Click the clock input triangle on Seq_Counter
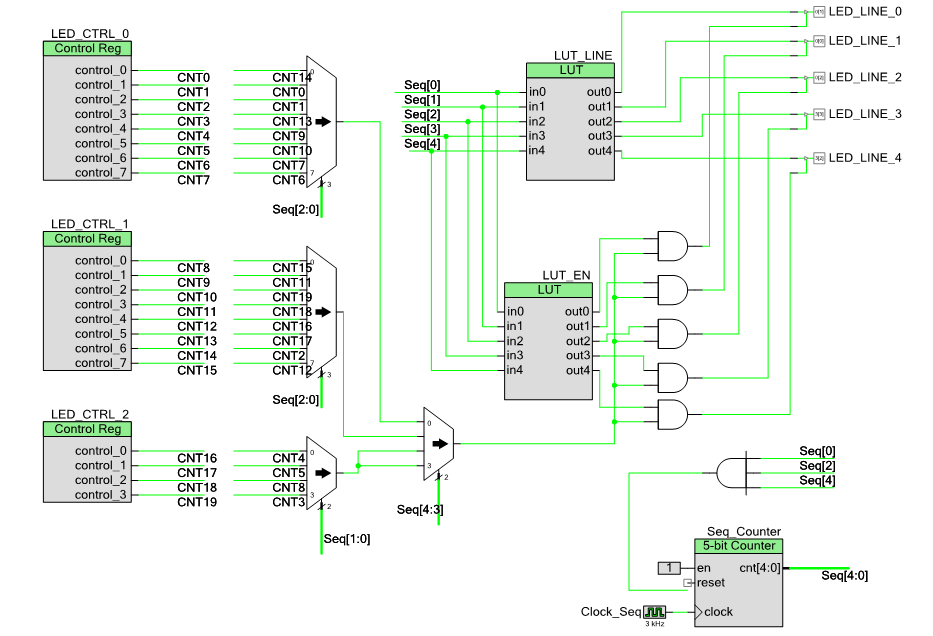This screenshot has width=933, height=636. [x=699, y=612]
